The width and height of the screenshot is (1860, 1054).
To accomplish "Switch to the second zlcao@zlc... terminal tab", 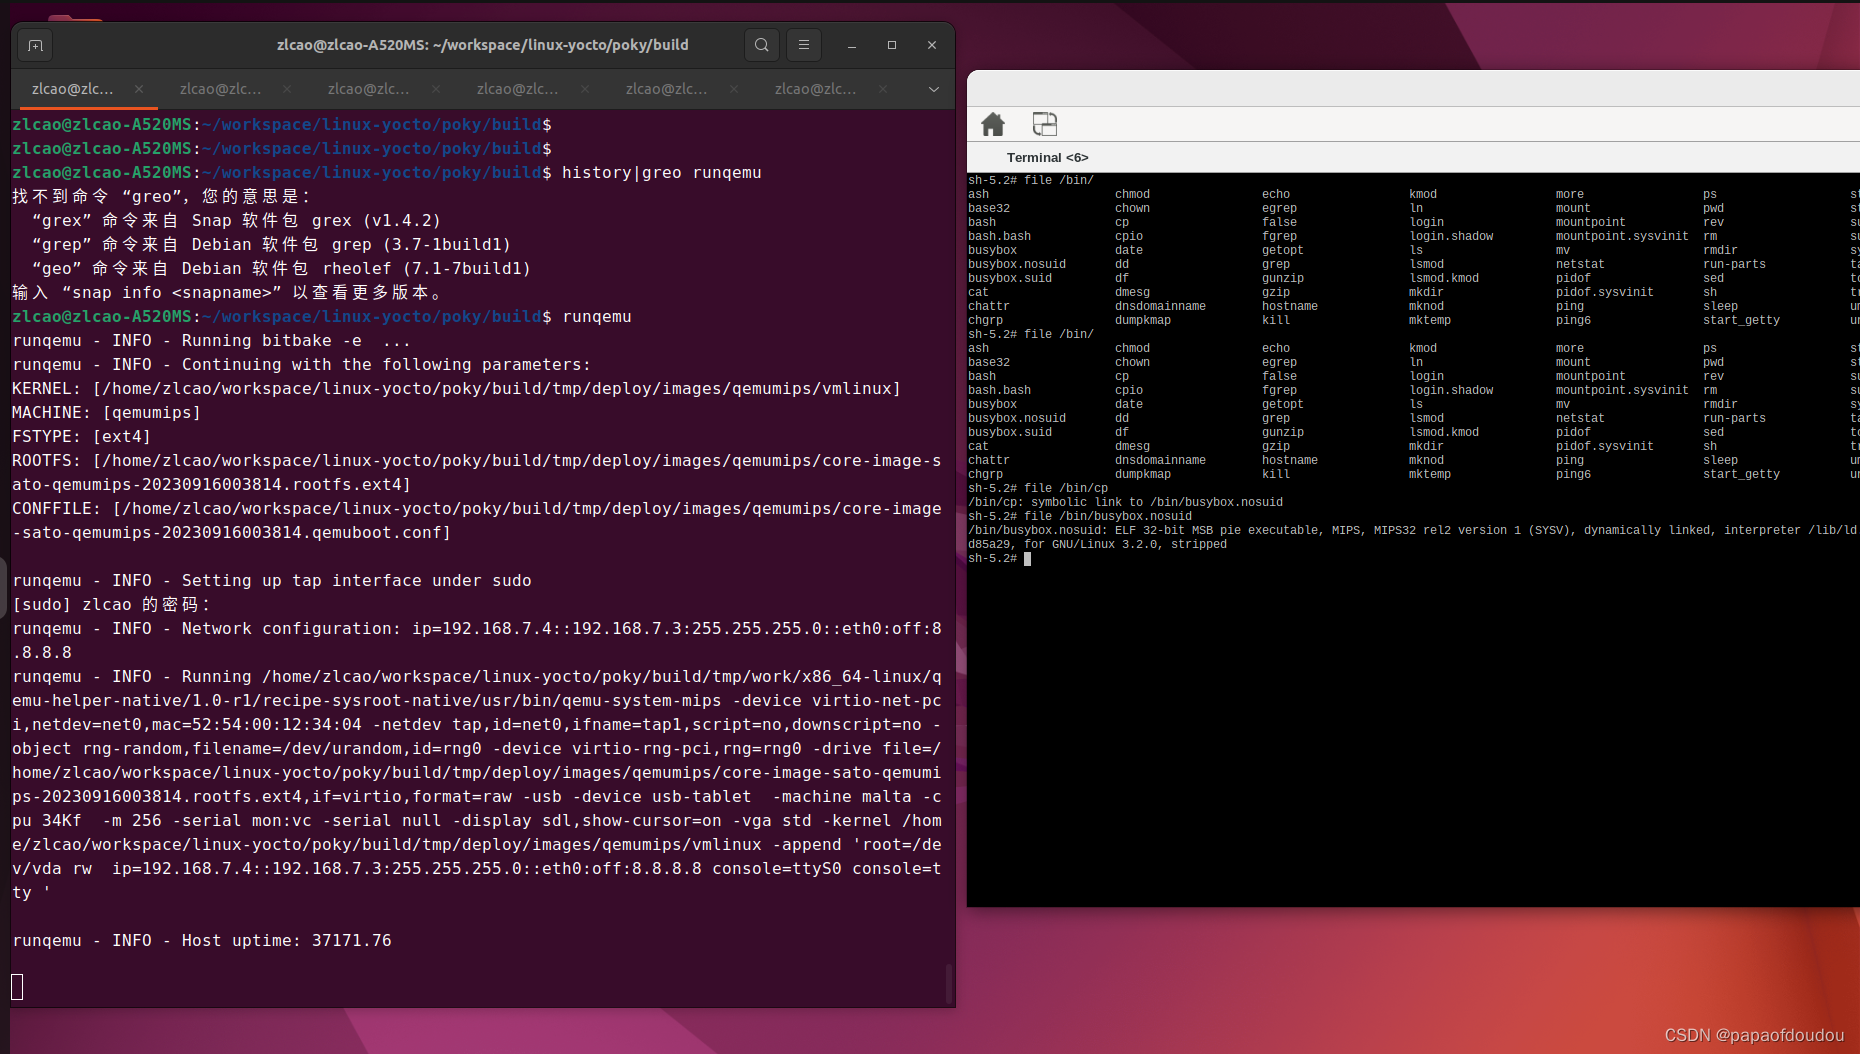I will click(221, 89).
